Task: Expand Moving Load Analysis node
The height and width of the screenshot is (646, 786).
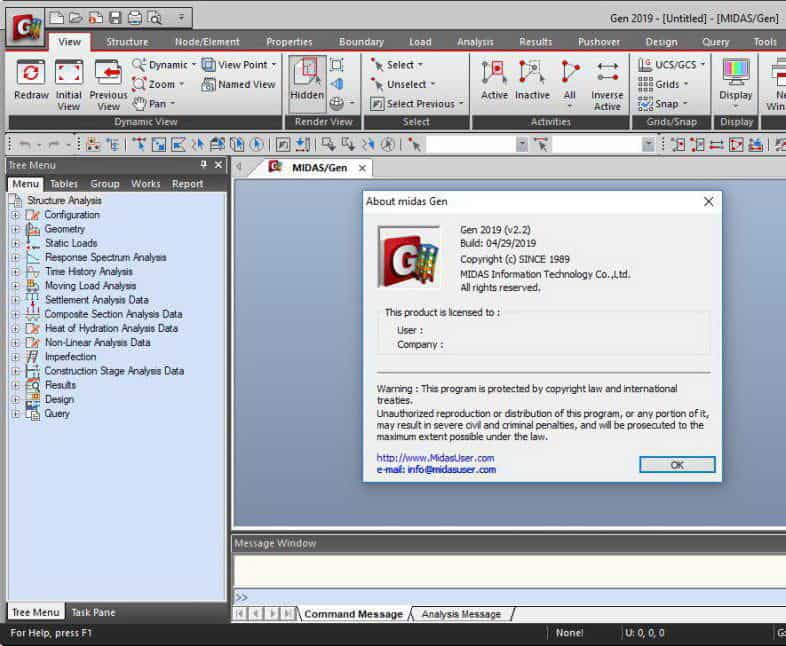Action: (x=16, y=286)
